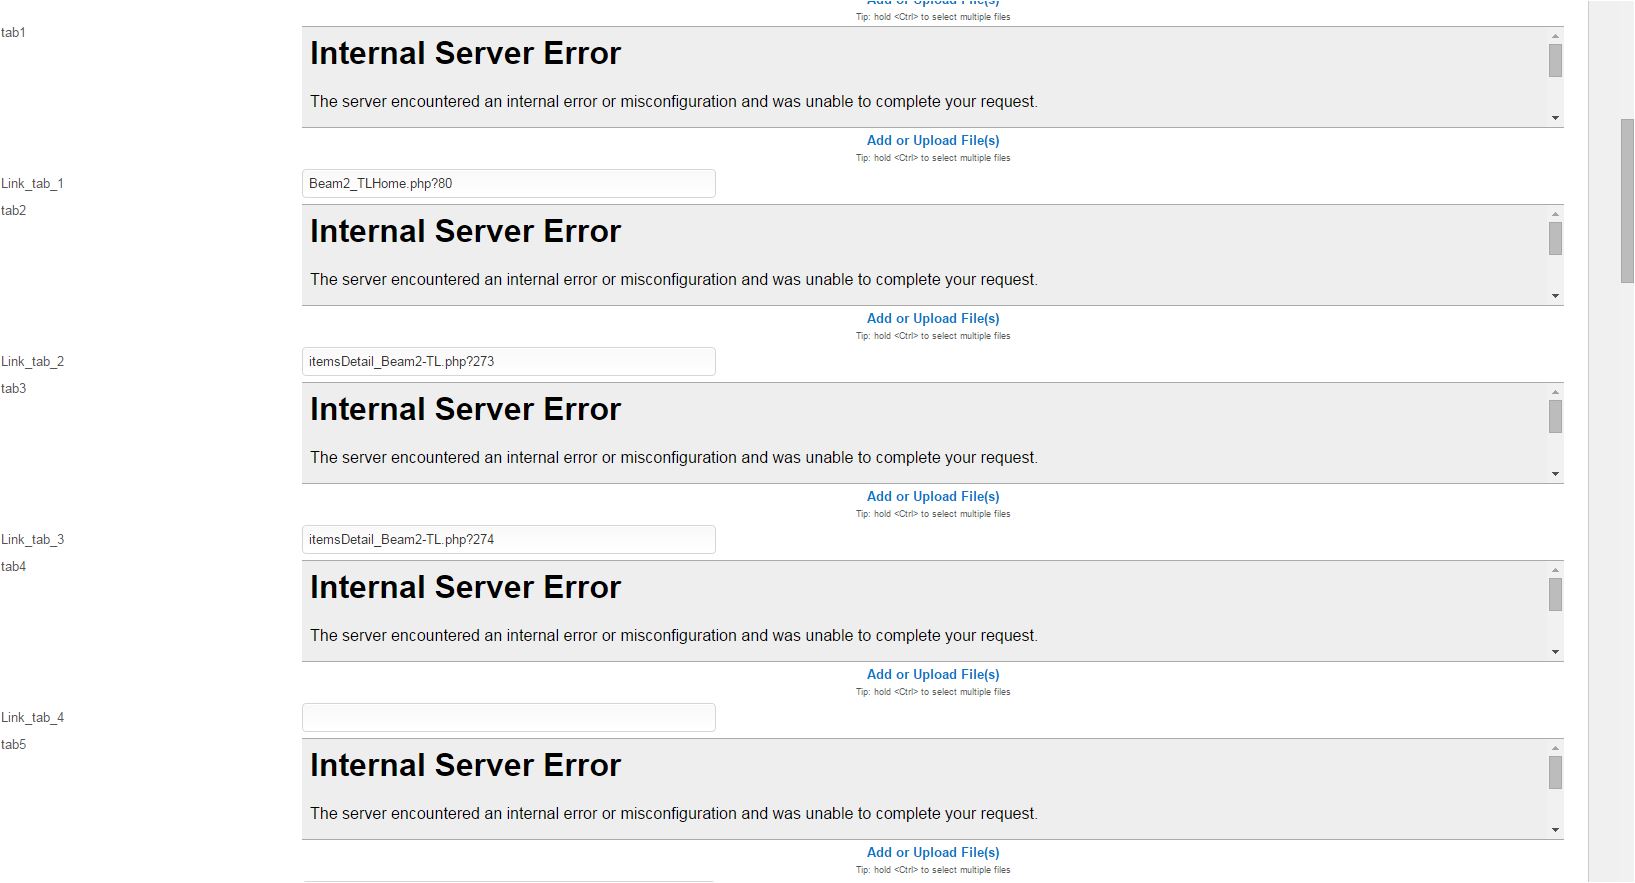
Task: Open Add or Upload File(s) under tab5 frame
Action: (932, 853)
